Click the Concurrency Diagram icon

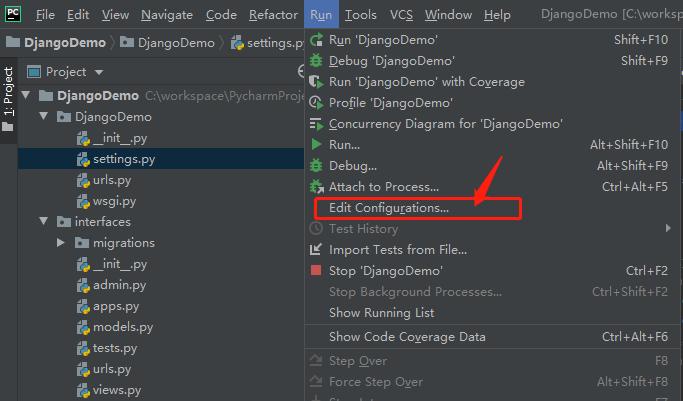pos(316,124)
